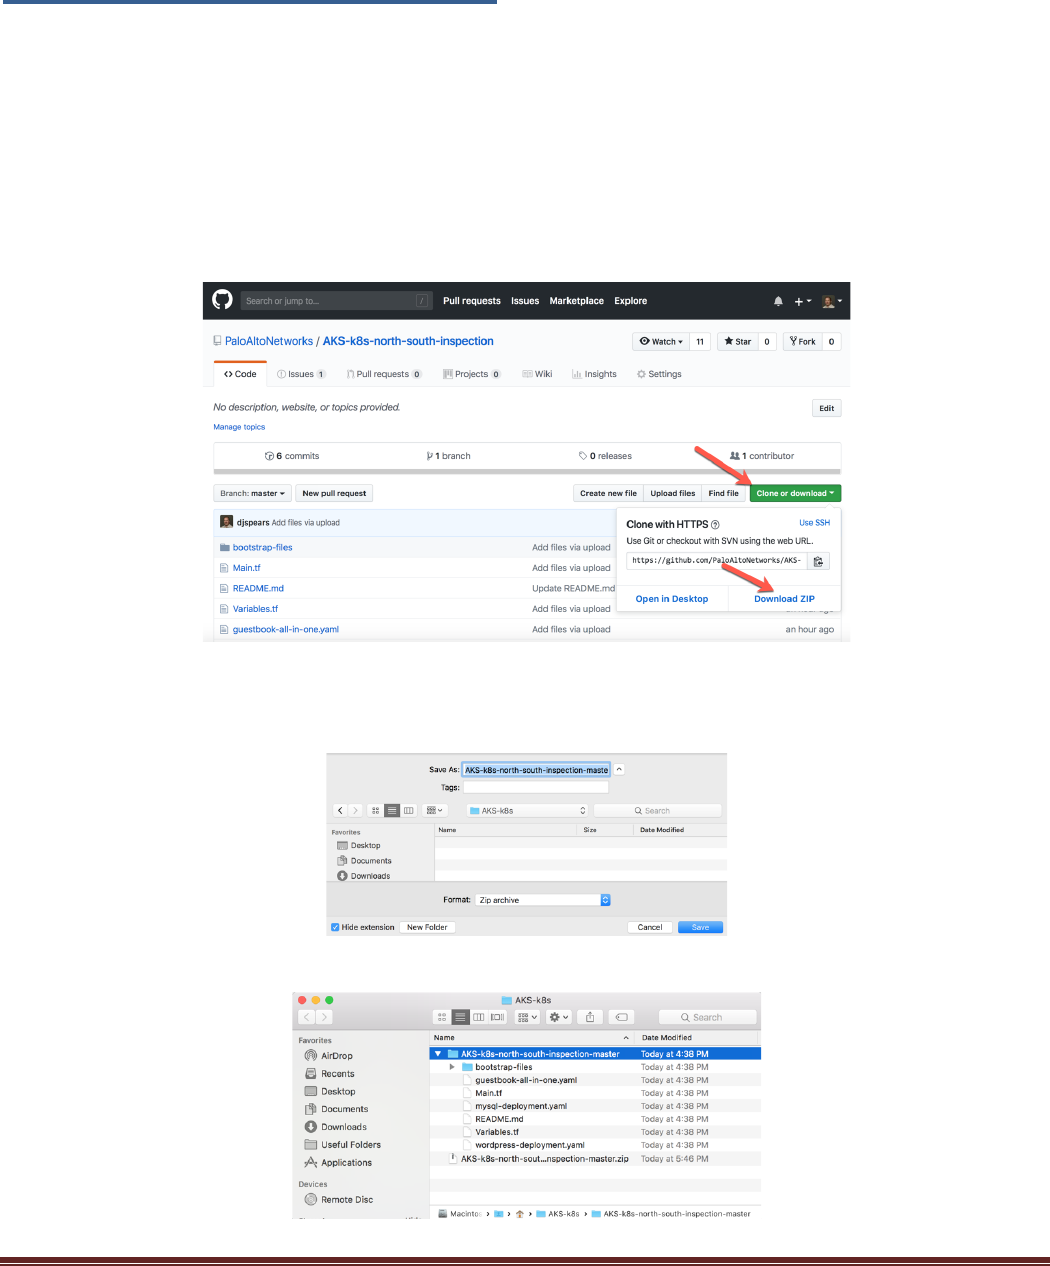Viewport: 1050px width, 1266px height.
Task: Fork the repository
Action: click(802, 341)
